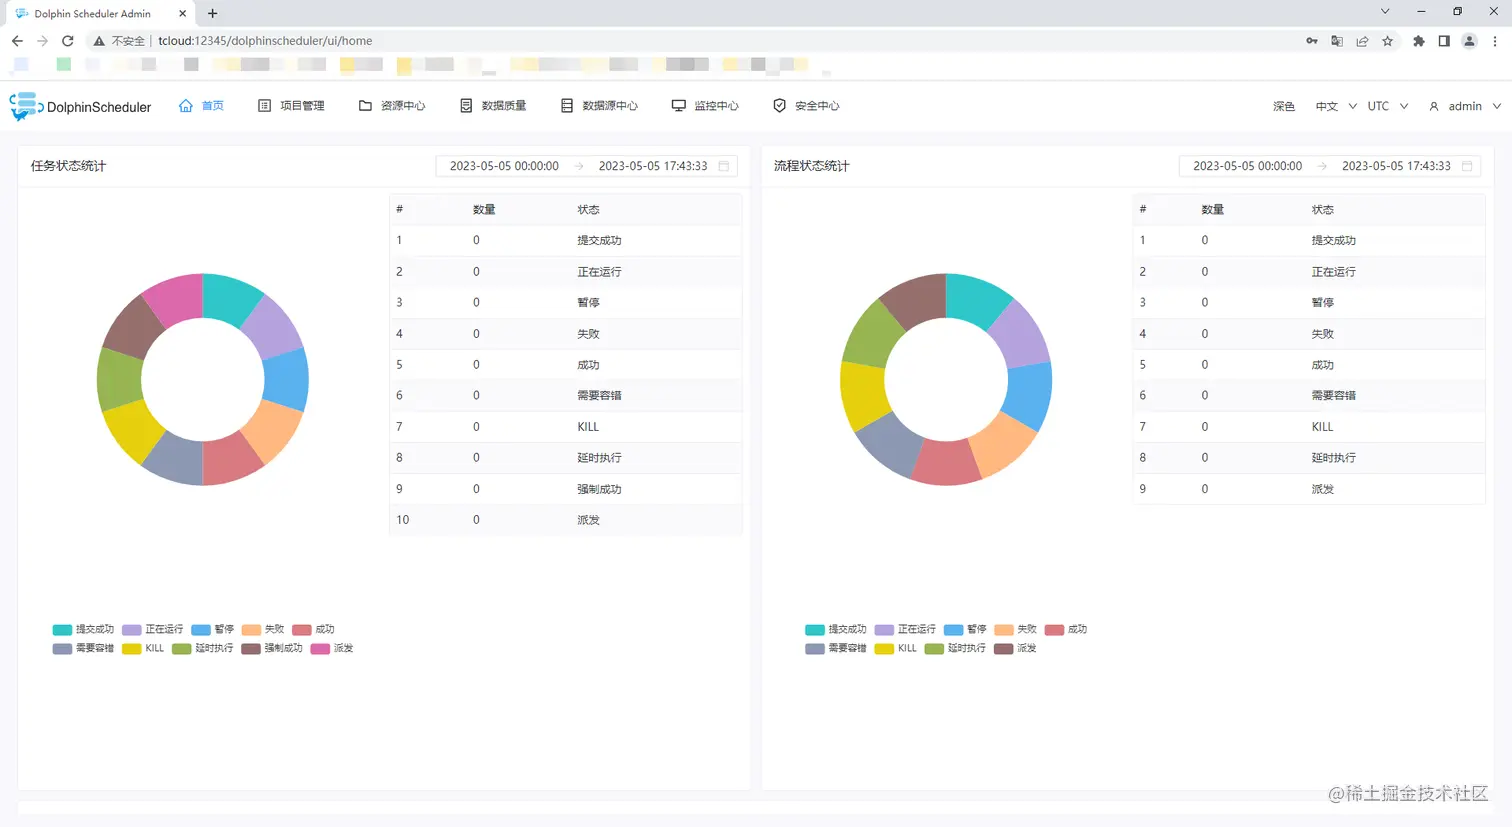Toggle 正在运行 in the task chart legend
This screenshot has width=1512, height=827.
[153, 629]
